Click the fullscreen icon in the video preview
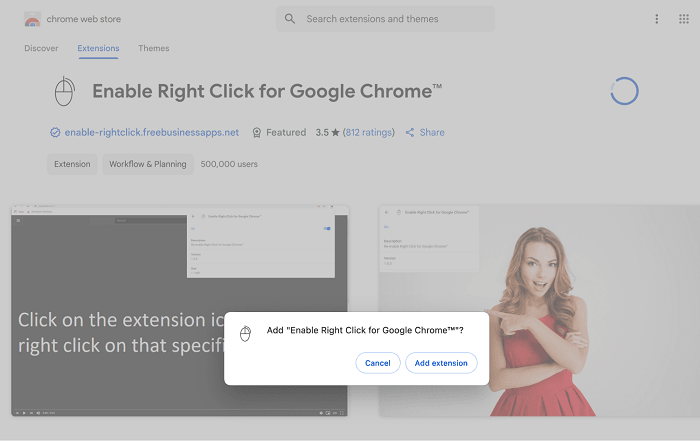 click(x=342, y=413)
